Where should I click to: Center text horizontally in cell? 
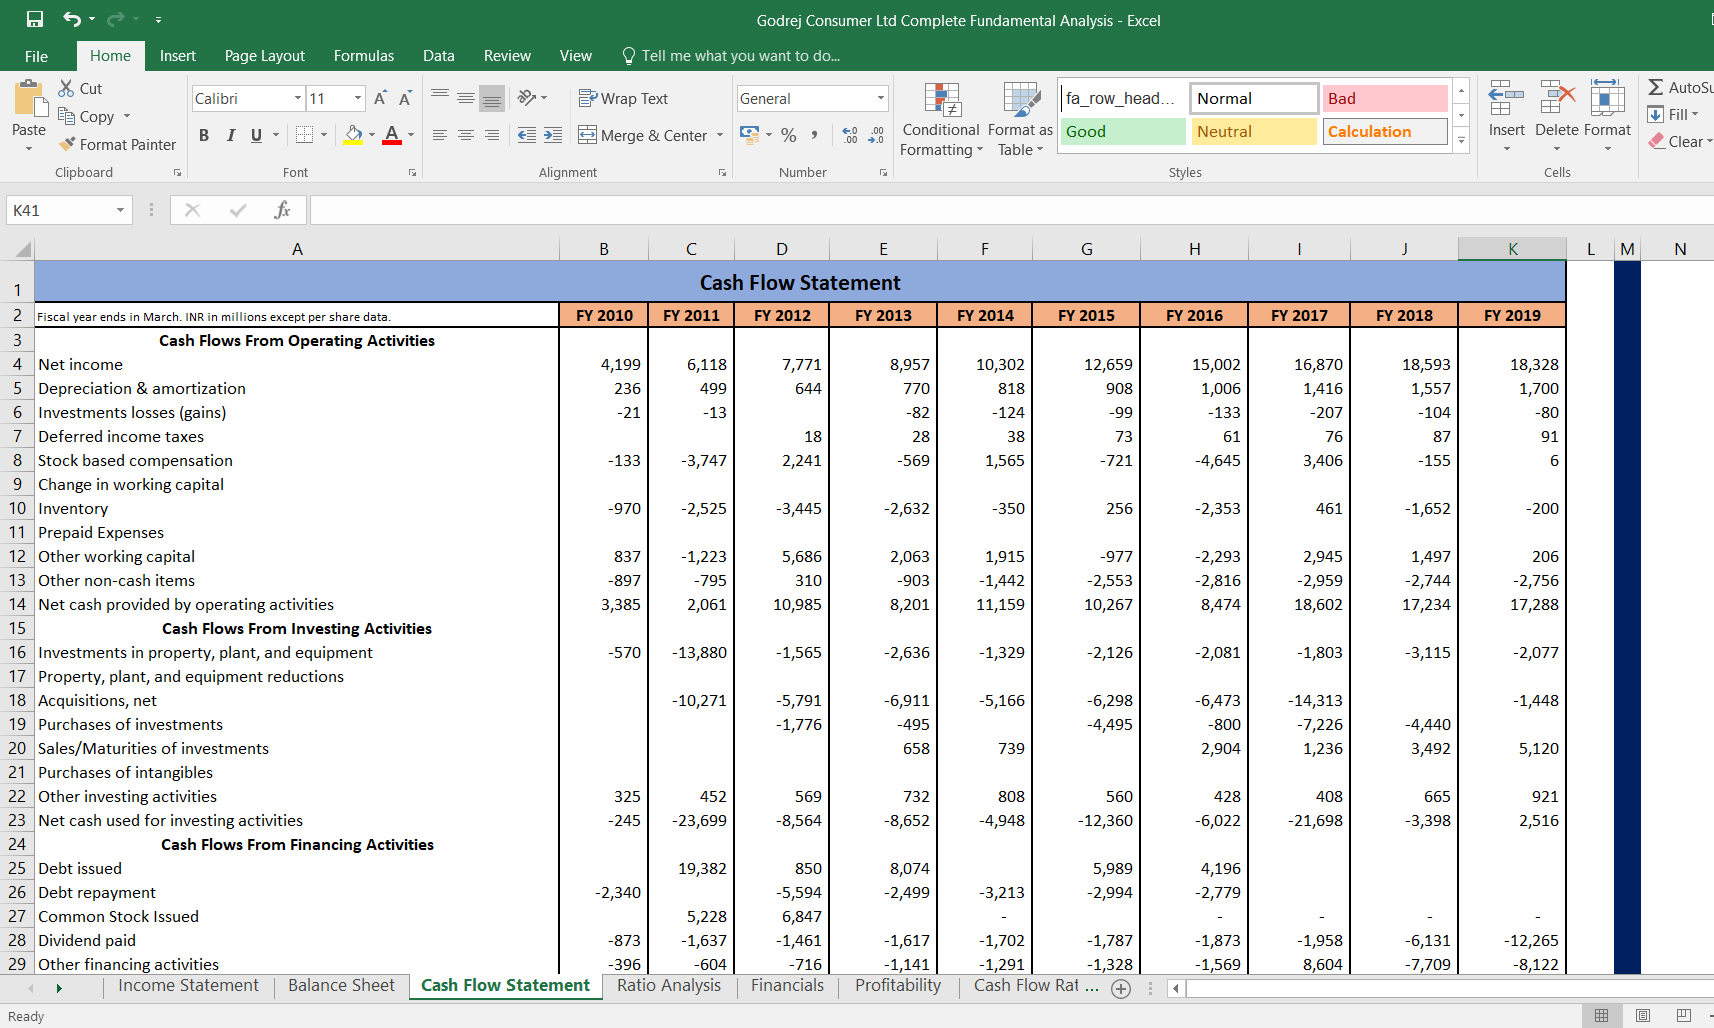(x=466, y=135)
